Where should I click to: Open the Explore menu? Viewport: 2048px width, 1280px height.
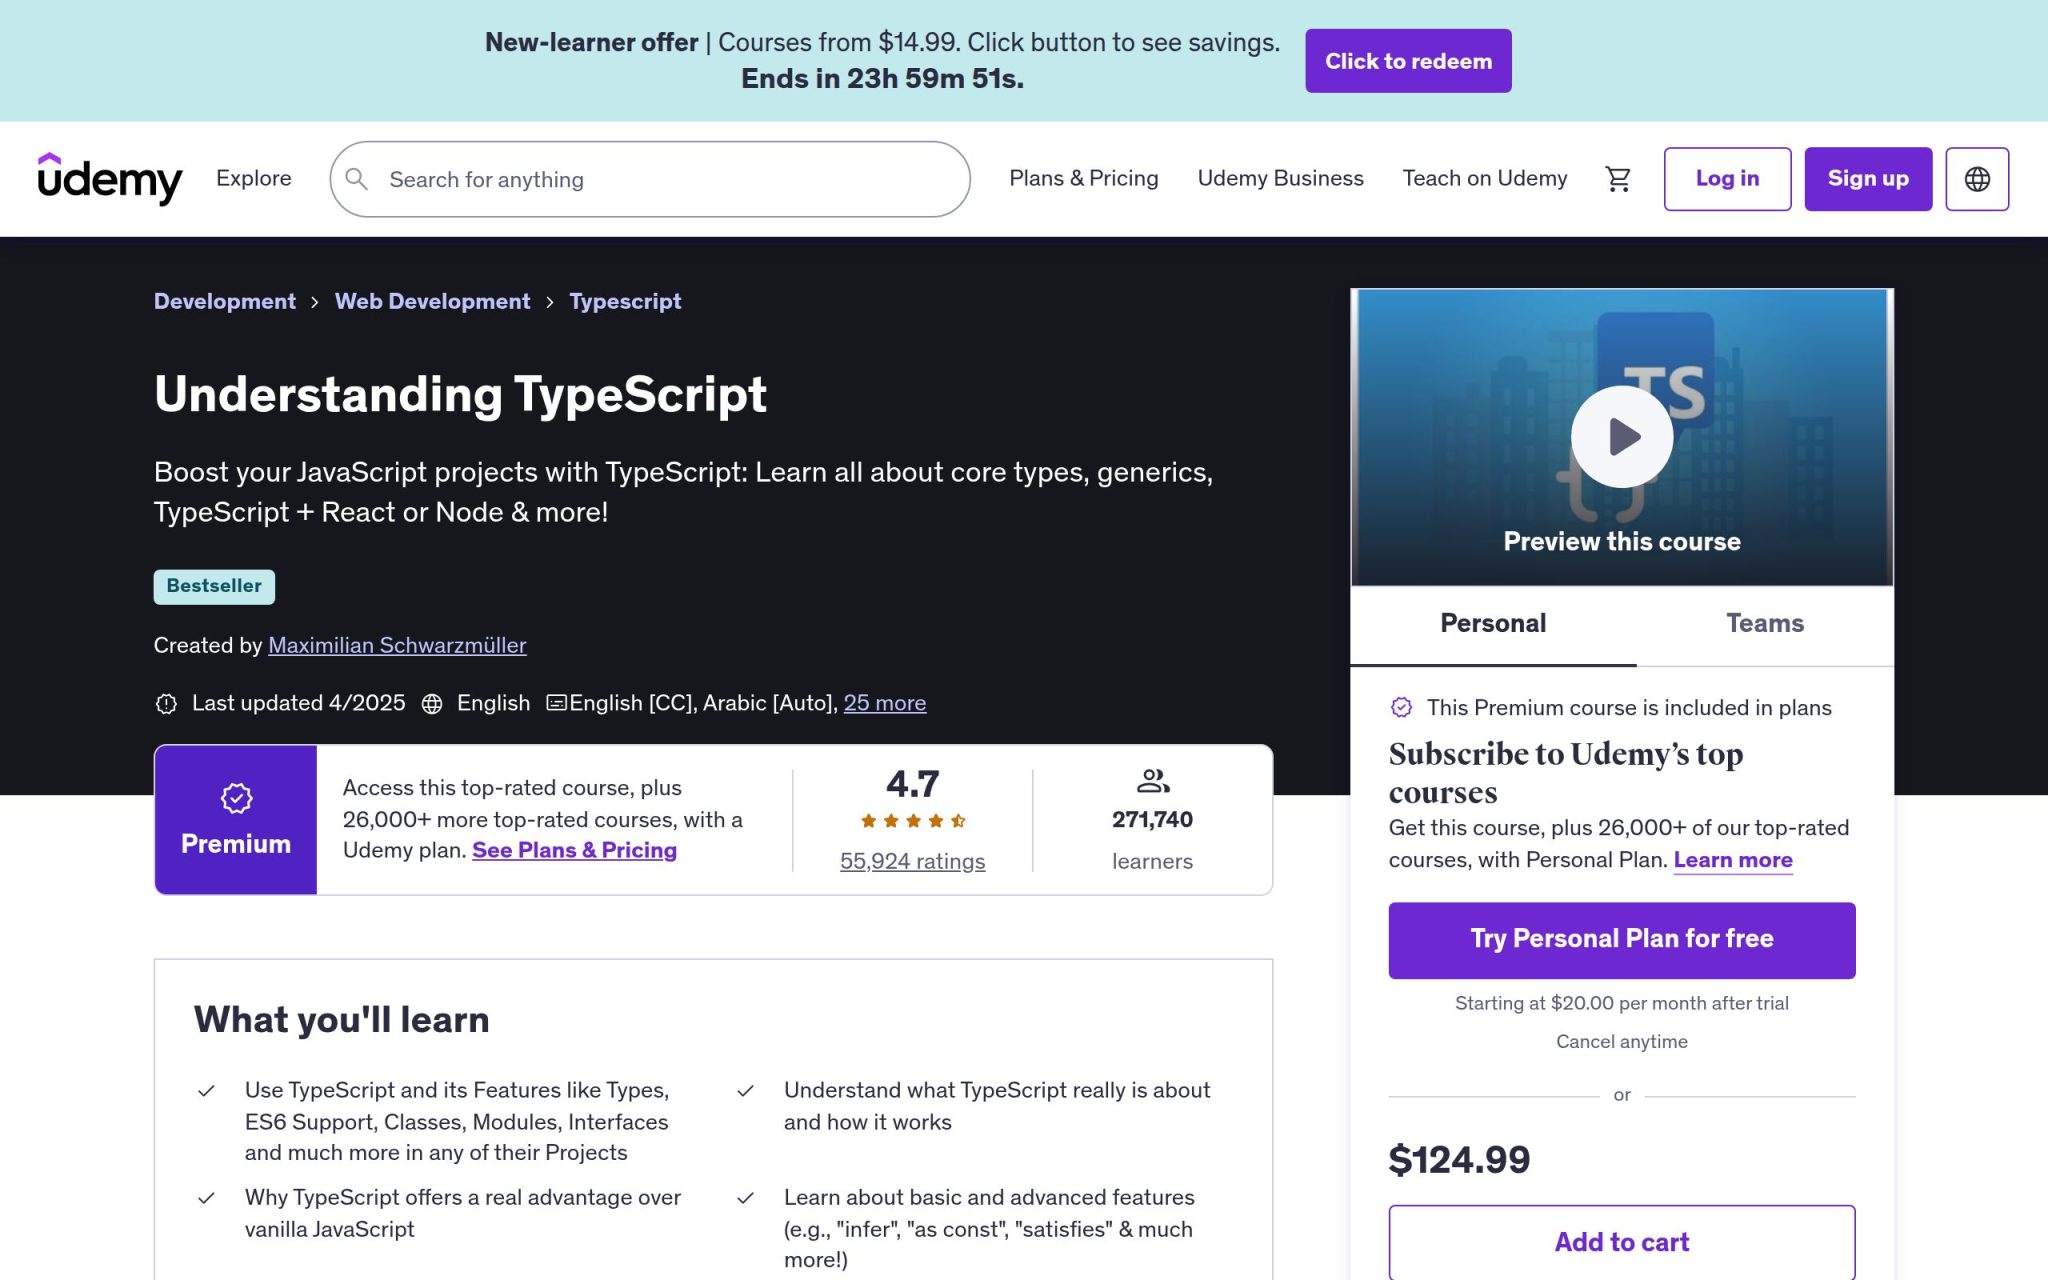pos(254,178)
